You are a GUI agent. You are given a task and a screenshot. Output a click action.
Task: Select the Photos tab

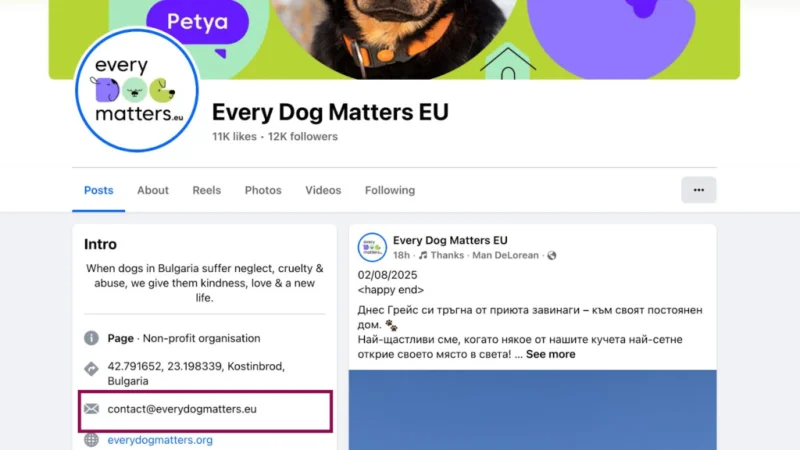[263, 190]
